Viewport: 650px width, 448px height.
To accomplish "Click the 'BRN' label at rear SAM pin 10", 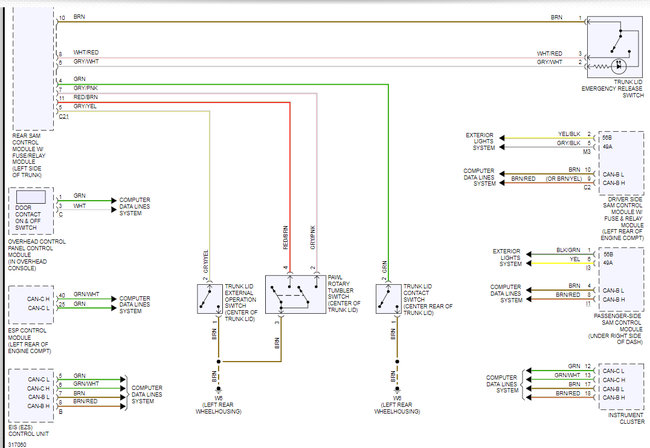I will (79, 17).
